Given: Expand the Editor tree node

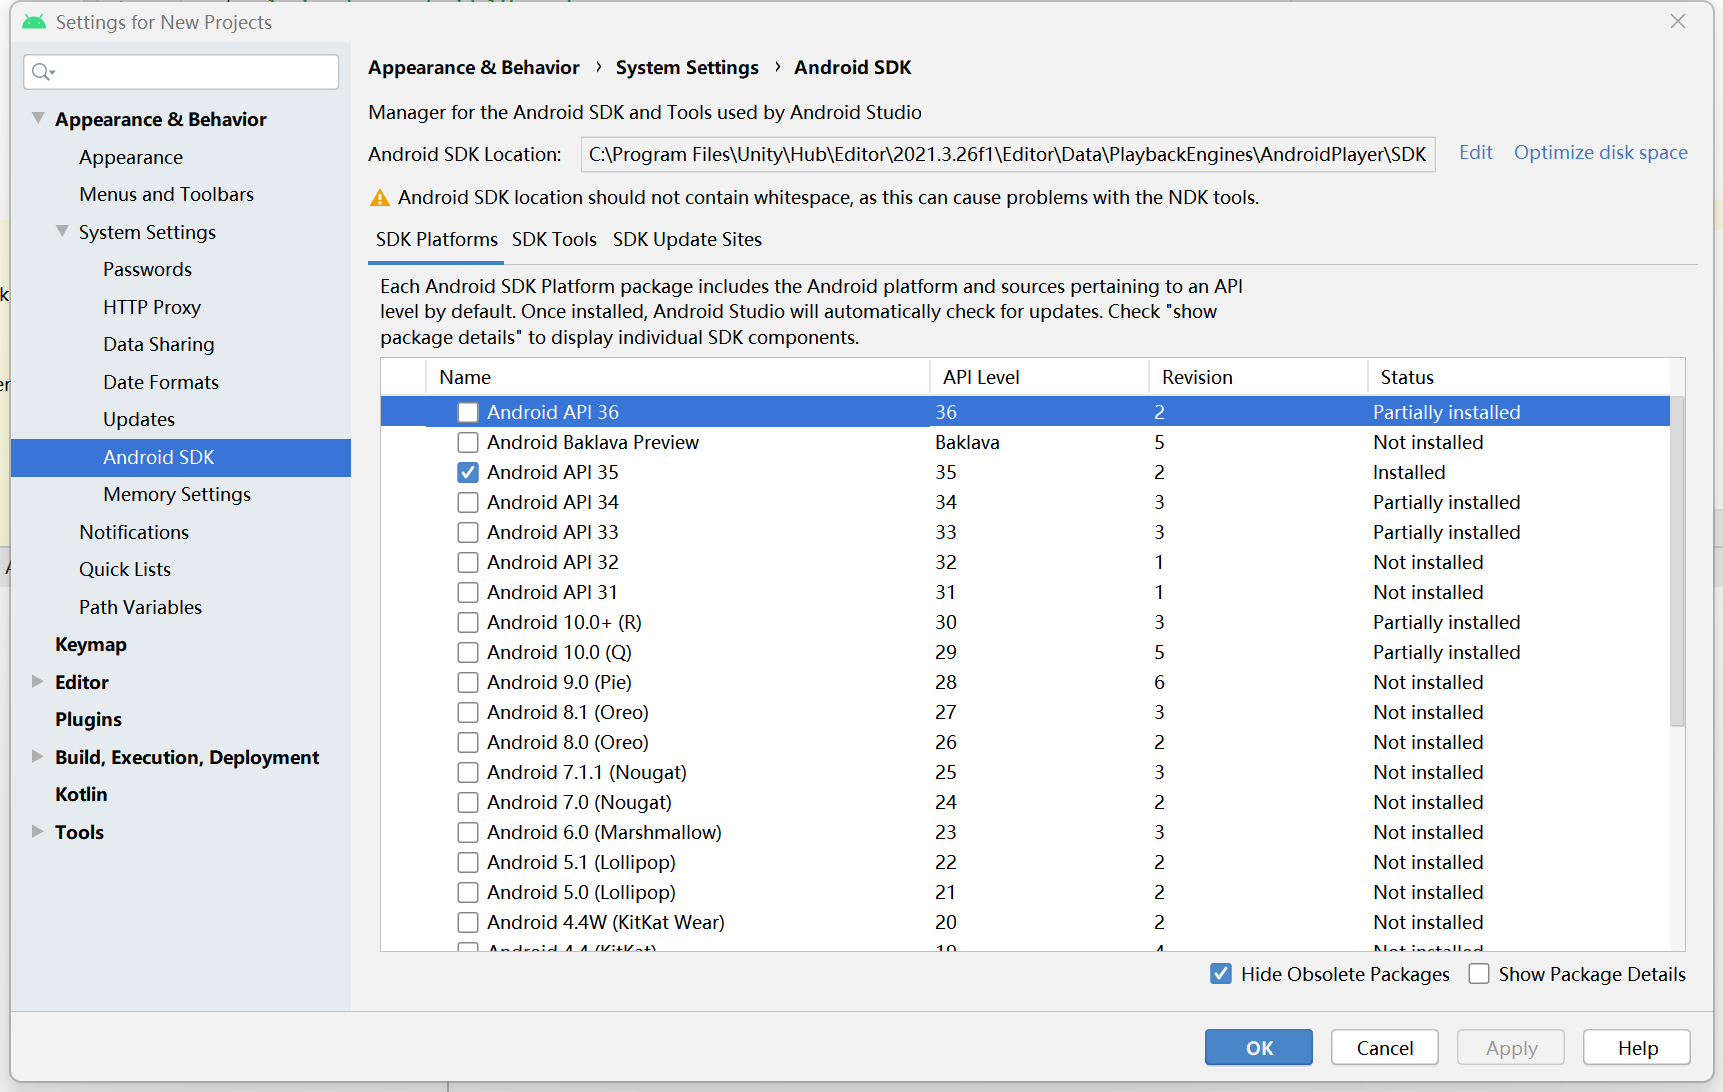Looking at the screenshot, I should click(x=38, y=681).
